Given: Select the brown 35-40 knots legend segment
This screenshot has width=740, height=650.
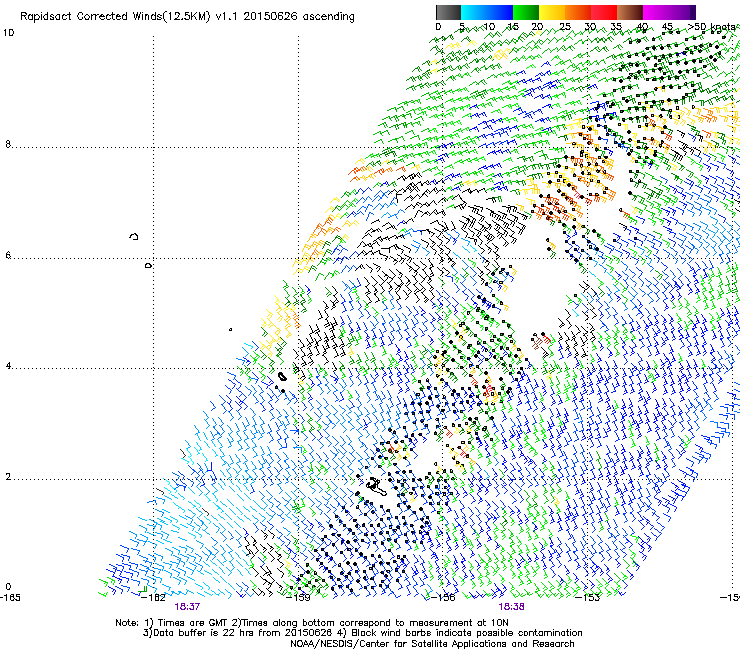Looking at the screenshot, I should click(x=630, y=12).
